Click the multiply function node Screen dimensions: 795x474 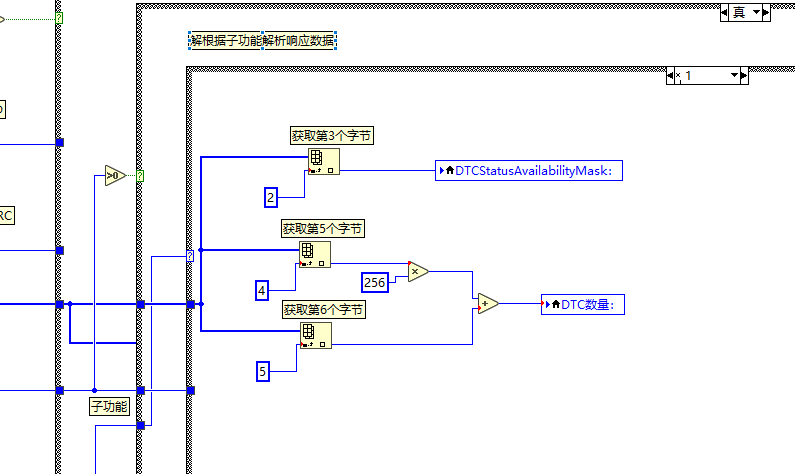pos(418,272)
